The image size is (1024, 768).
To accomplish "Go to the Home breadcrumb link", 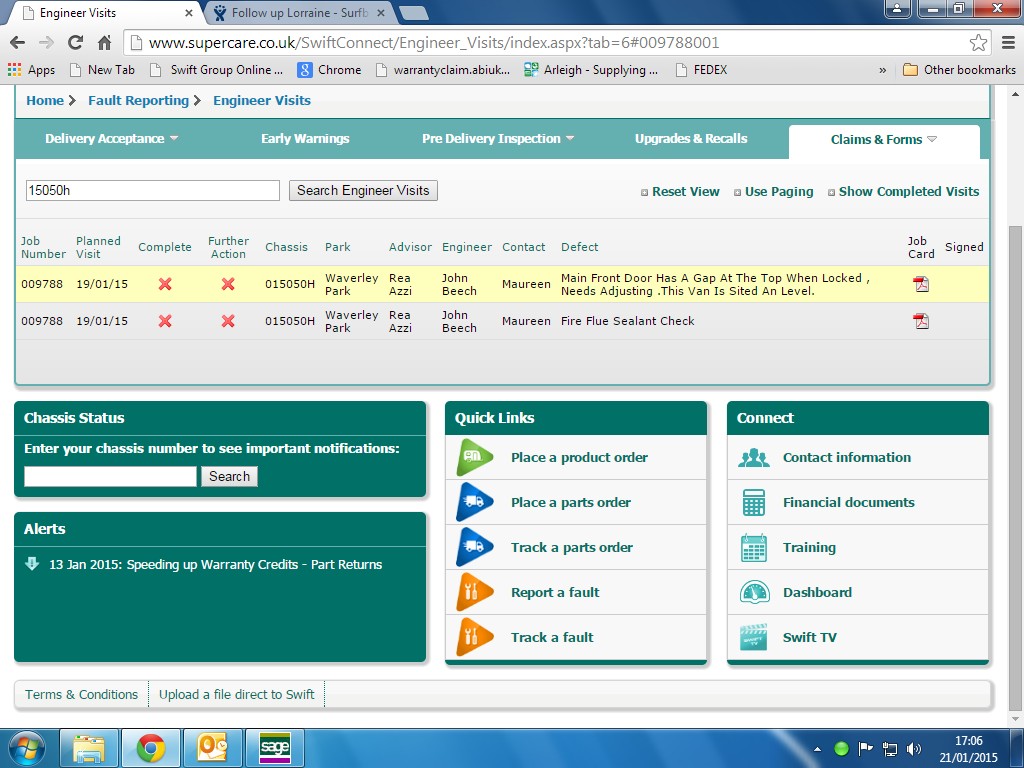I will pos(45,101).
